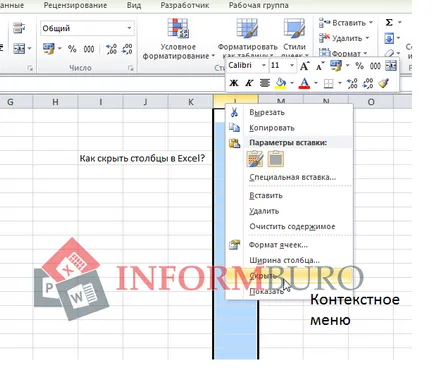Click accounting format icon in mini toolbar
Viewport: 434px width, 392px height.
pyautogui.click(x=336, y=66)
